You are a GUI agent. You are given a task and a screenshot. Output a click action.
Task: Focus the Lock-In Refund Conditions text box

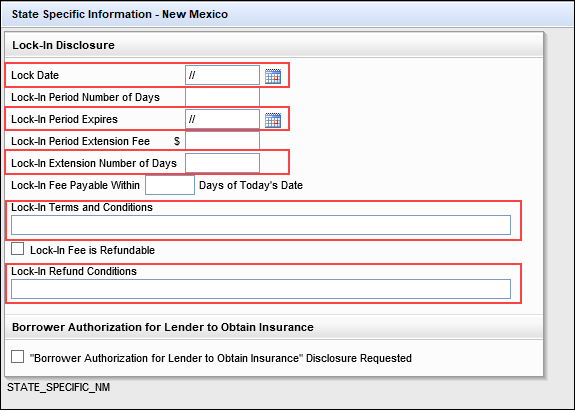click(x=261, y=289)
